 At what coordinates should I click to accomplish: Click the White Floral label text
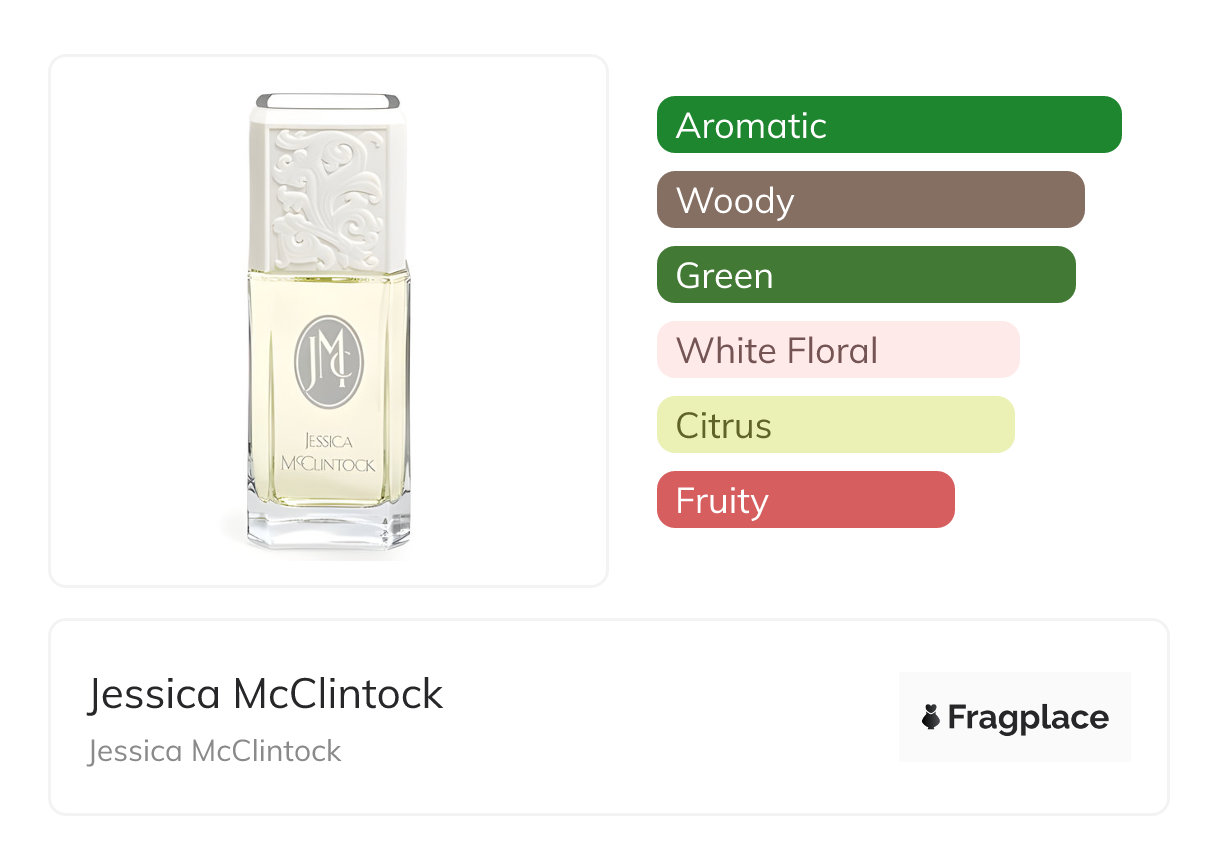point(777,351)
